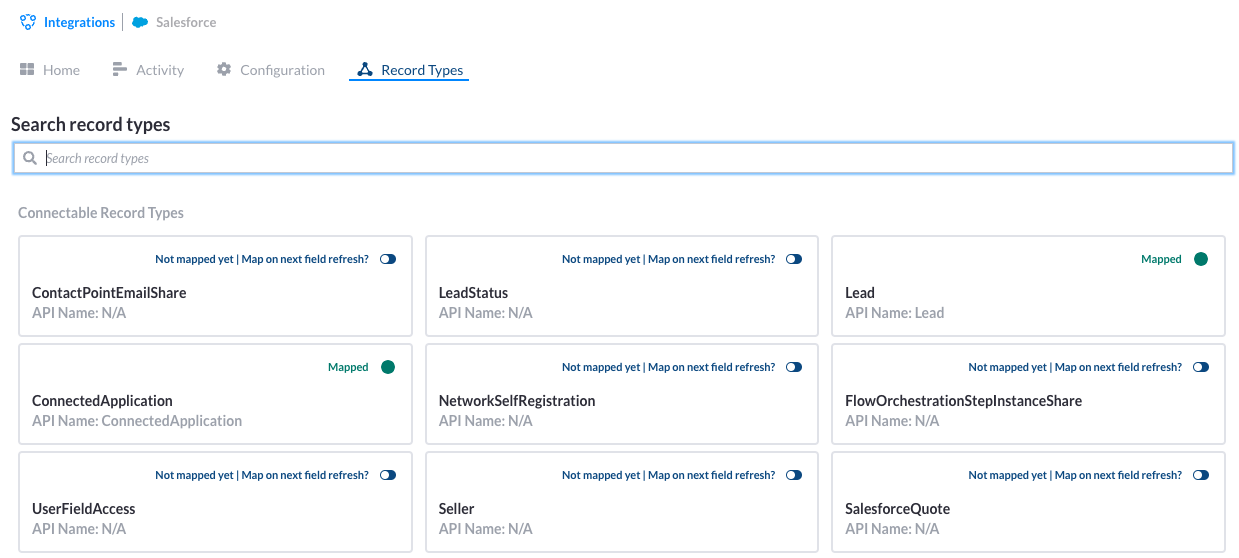1239x558 pixels.
Task: Go to the Home tab
Action: [x=50, y=70]
